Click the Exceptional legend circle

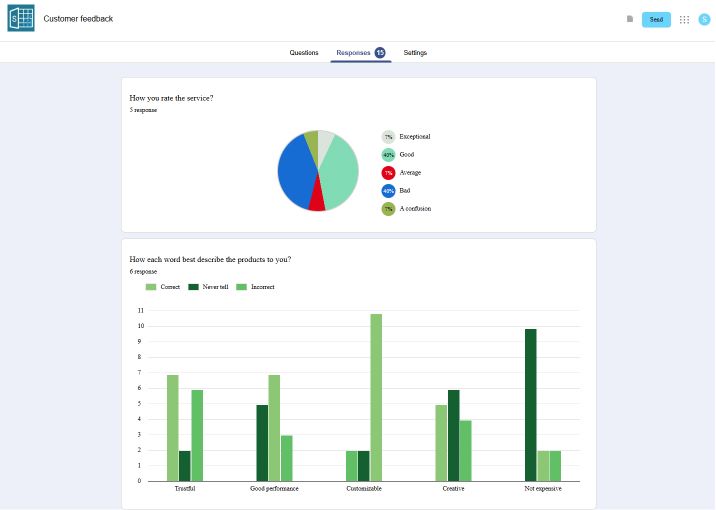(x=388, y=136)
